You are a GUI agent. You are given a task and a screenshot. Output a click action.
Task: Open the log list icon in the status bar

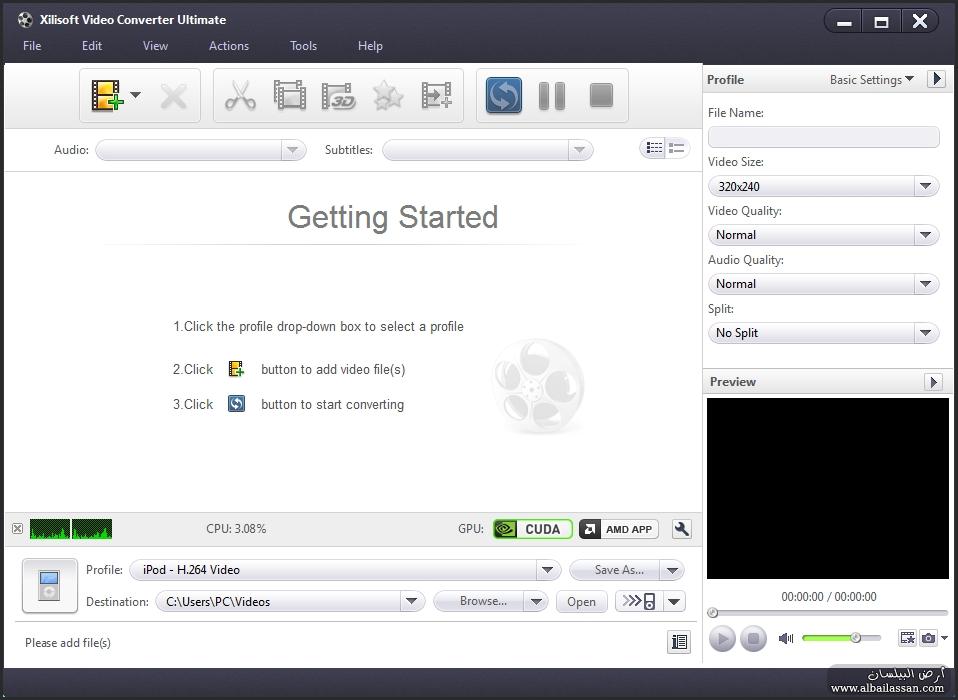click(x=679, y=641)
